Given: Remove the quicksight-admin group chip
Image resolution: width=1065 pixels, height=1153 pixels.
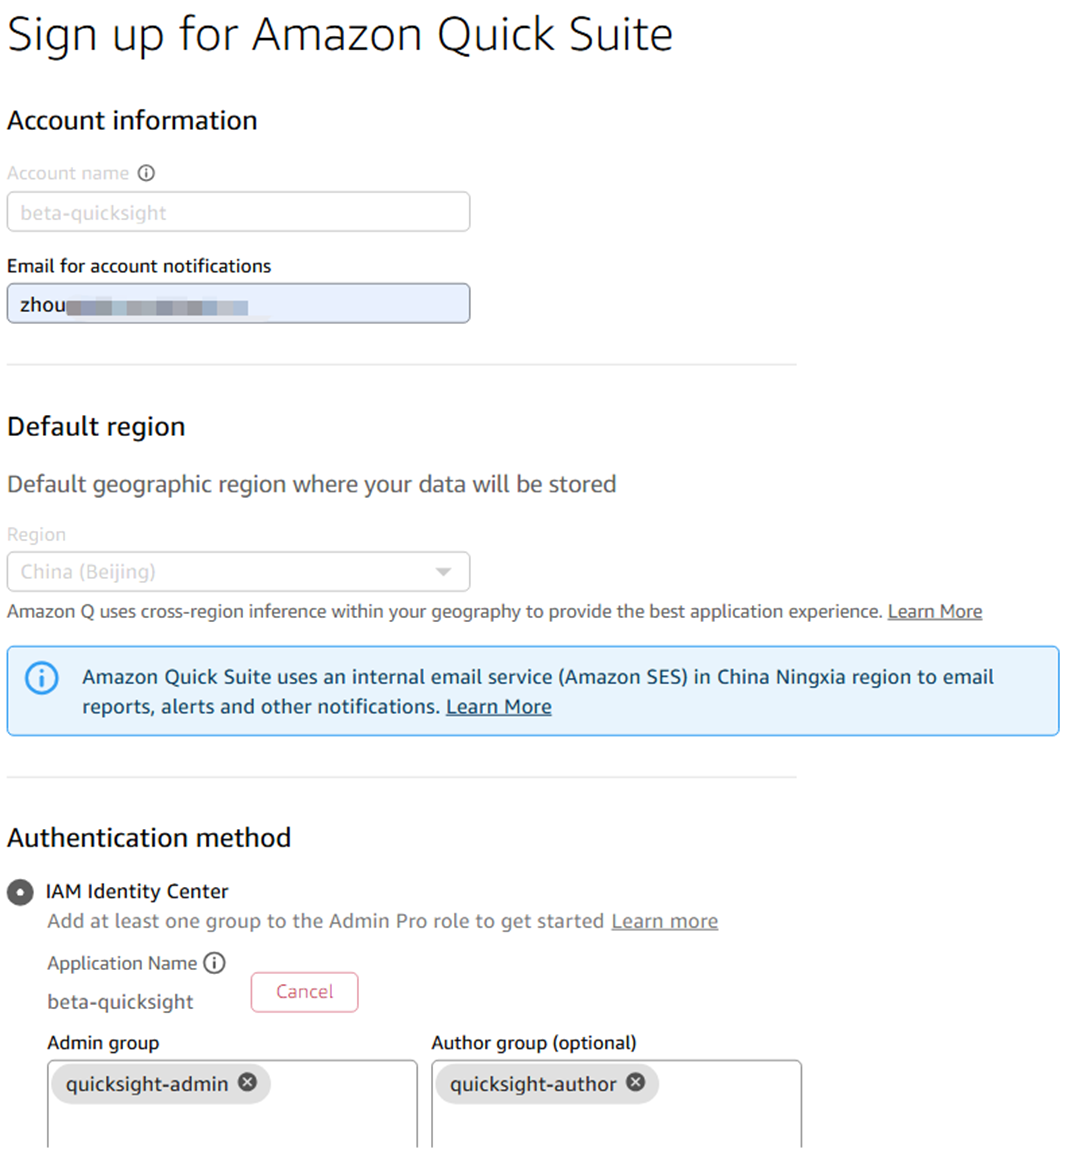Looking at the screenshot, I should pos(247,1082).
